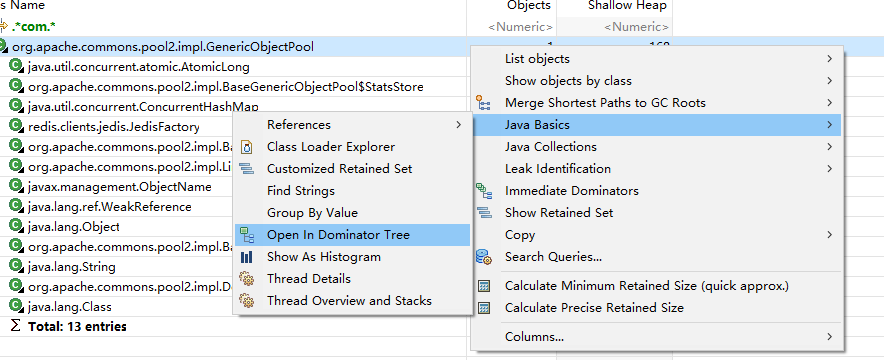This screenshot has width=884, height=360.
Task: Open the Columns... submenu arrow
Action: tap(829, 337)
